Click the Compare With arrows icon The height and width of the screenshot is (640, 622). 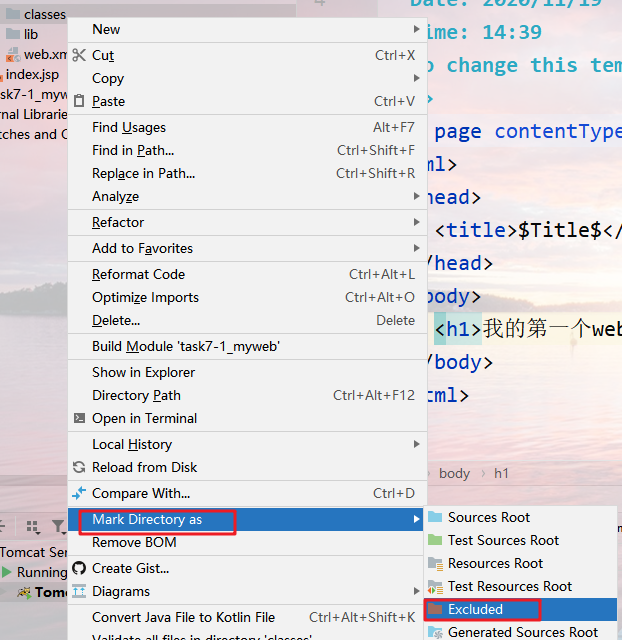point(79,493)
